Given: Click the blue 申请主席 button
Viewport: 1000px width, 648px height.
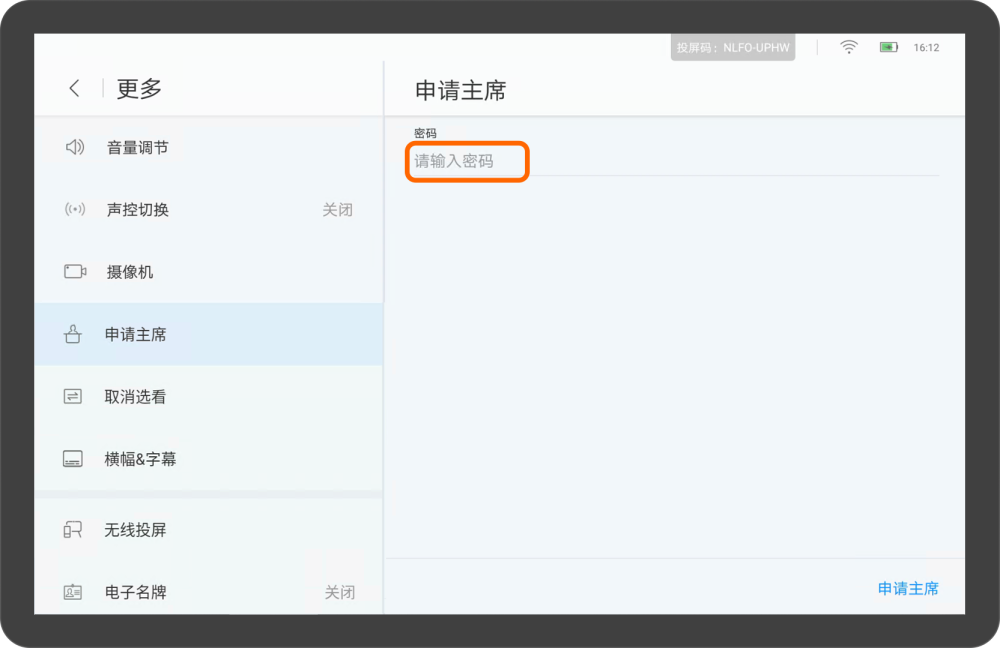Looking at the screenshot, I should pos(907,588).
